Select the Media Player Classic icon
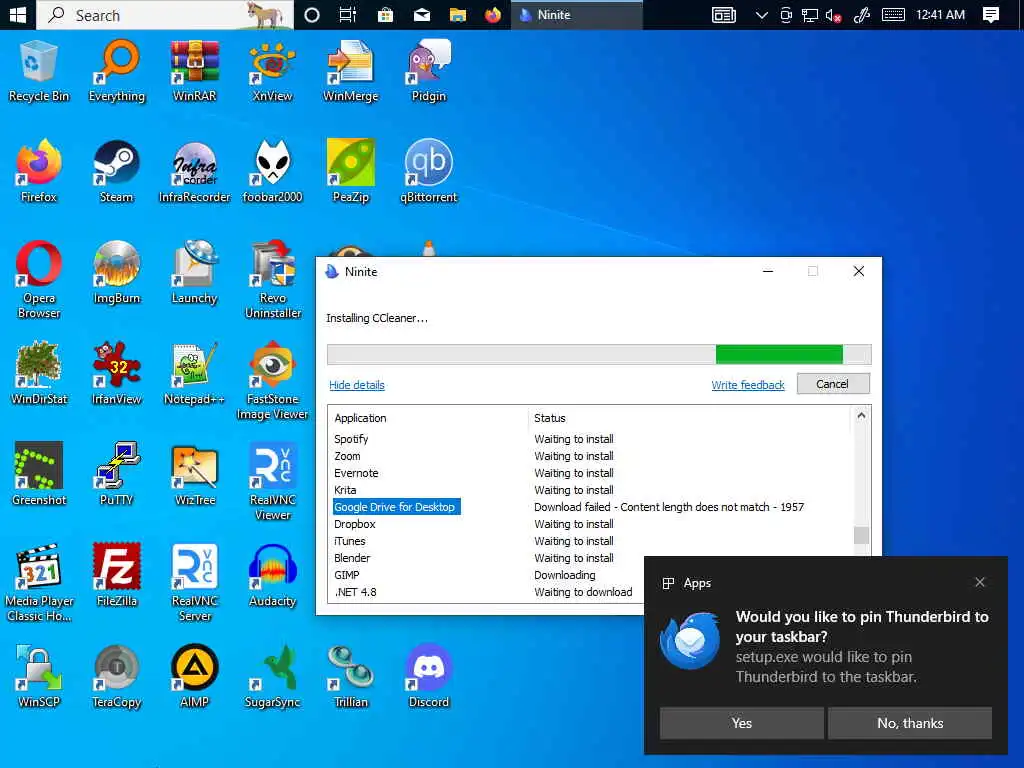The width and height of the screenshot is (1024, 768). [39, 583]
